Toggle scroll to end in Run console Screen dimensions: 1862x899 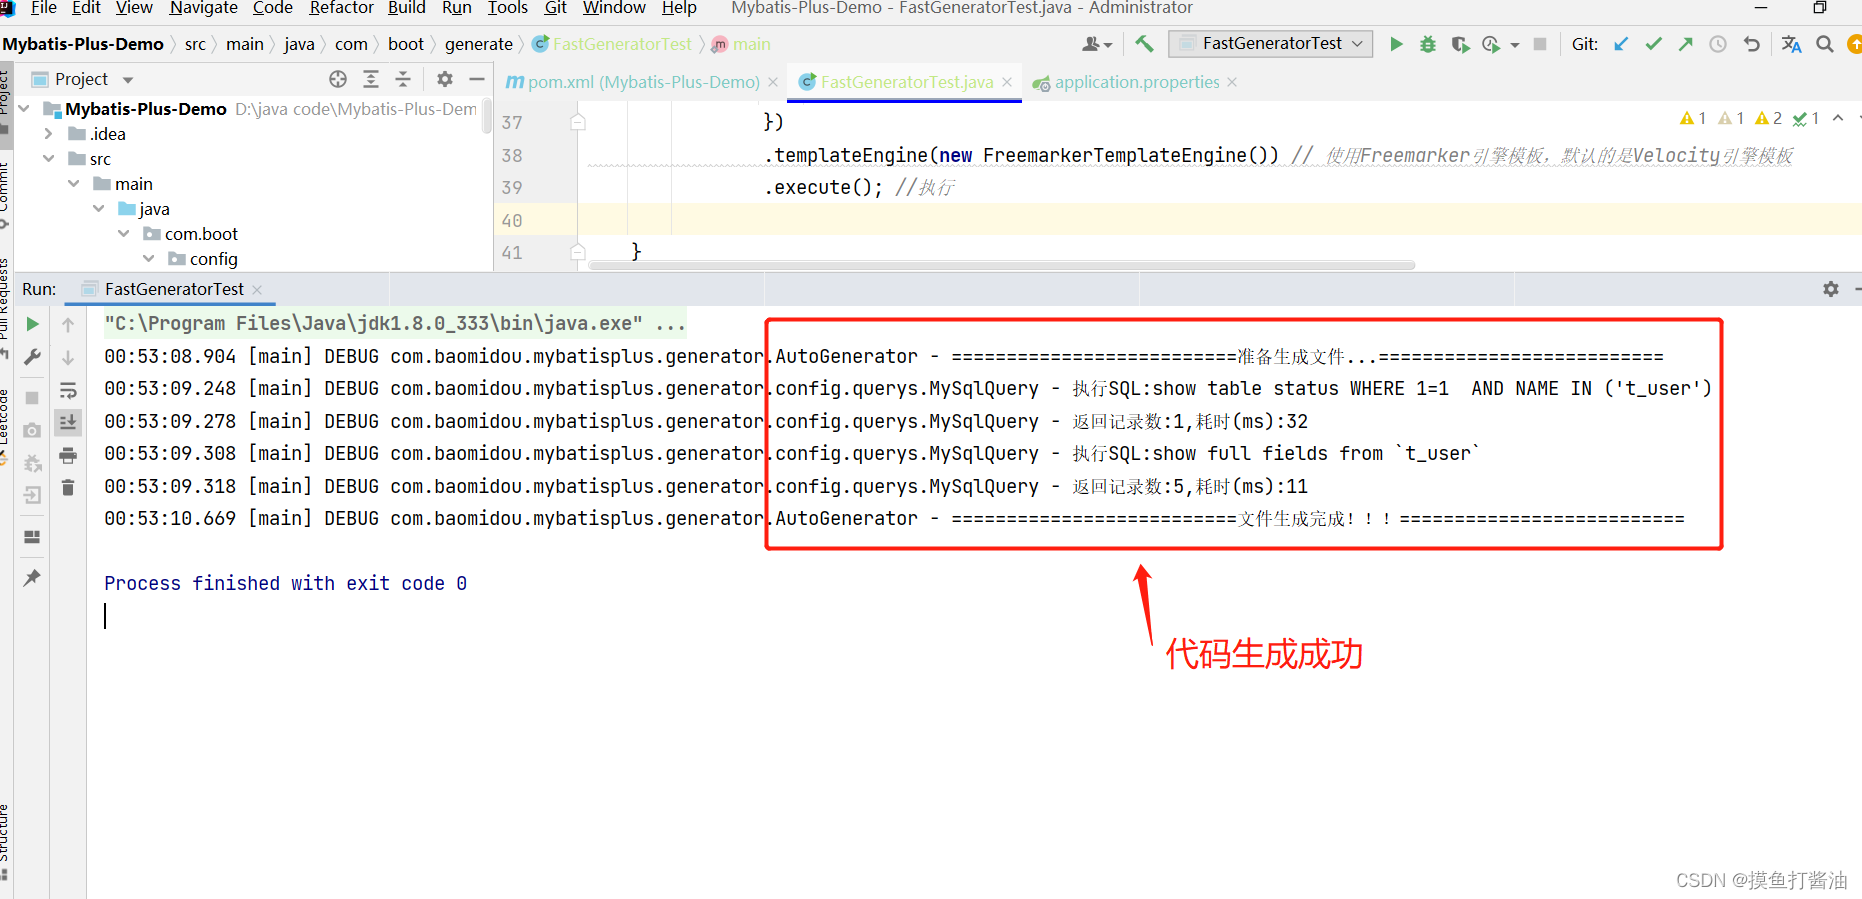68,422
